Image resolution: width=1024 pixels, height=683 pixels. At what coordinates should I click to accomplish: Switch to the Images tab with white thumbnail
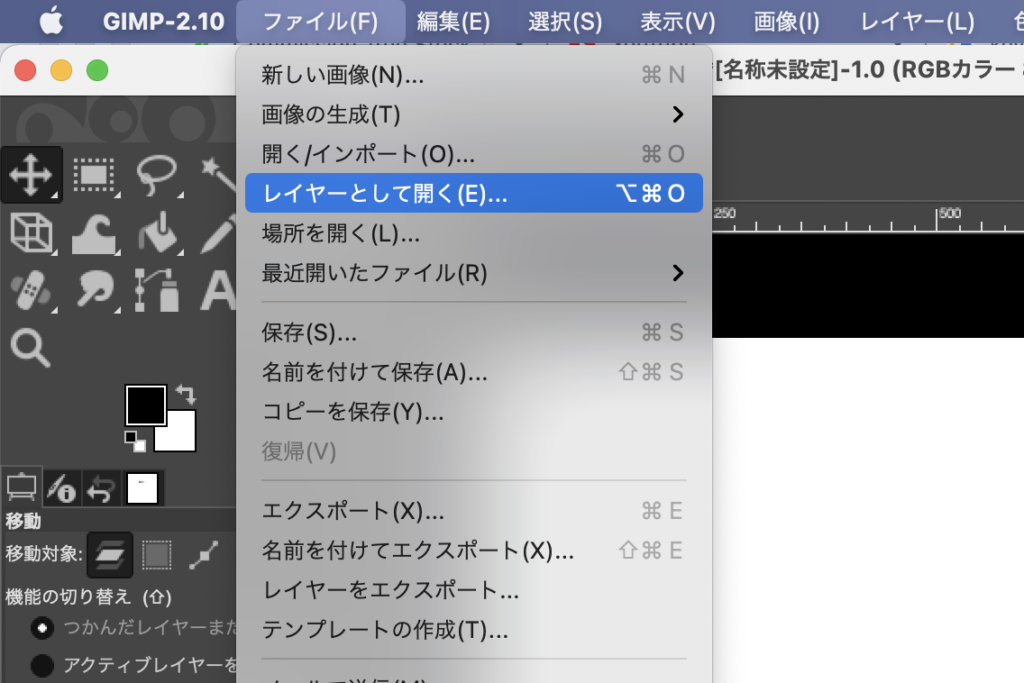coord(142,488)
